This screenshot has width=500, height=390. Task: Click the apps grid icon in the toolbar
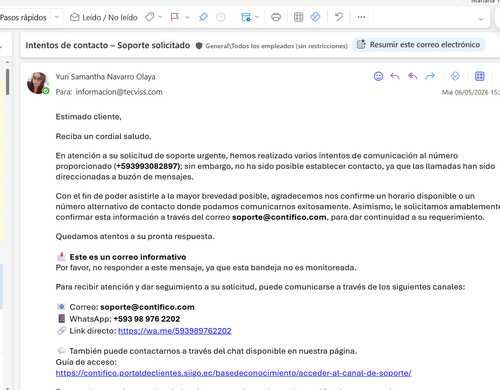pos(298,17)
